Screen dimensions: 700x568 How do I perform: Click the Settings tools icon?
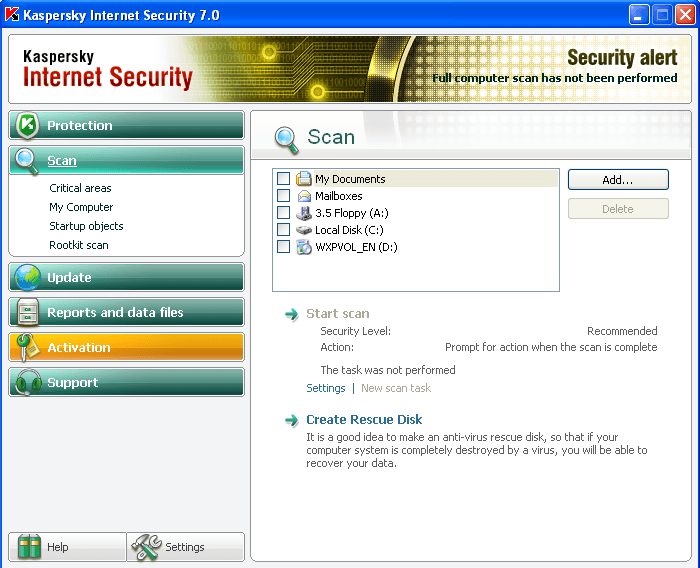point(146,547)
